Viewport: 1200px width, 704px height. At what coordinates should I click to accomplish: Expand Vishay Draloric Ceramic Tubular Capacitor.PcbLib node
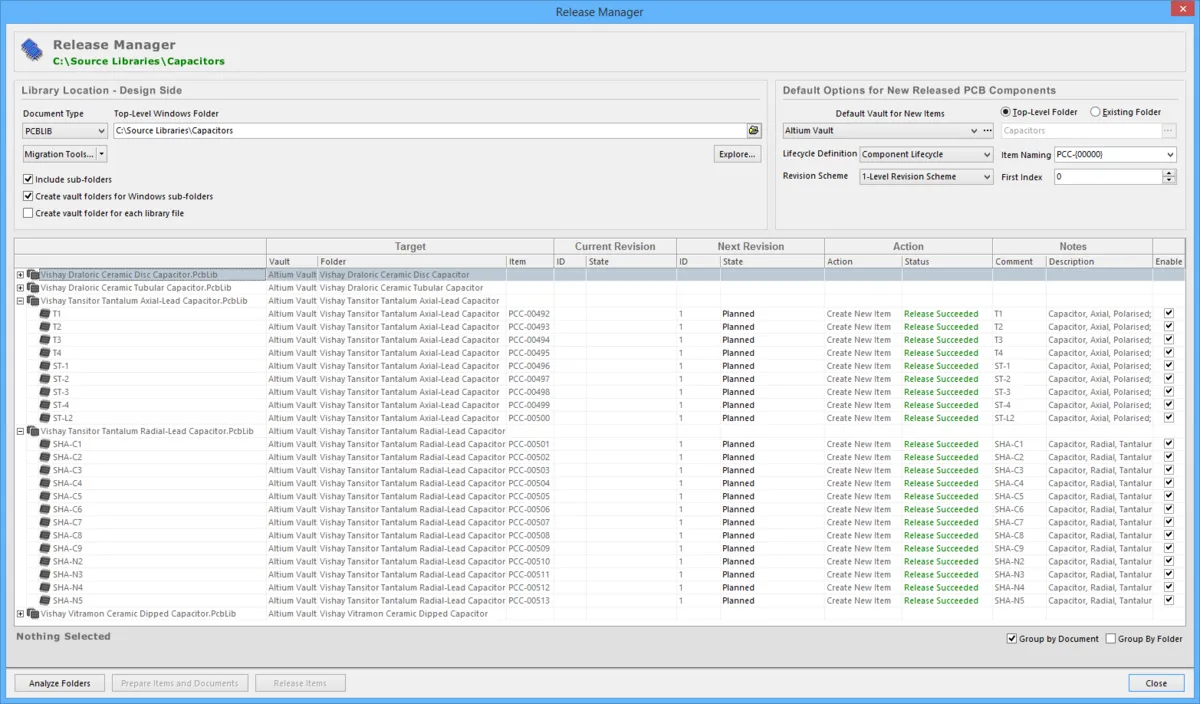tap(21, 288)
